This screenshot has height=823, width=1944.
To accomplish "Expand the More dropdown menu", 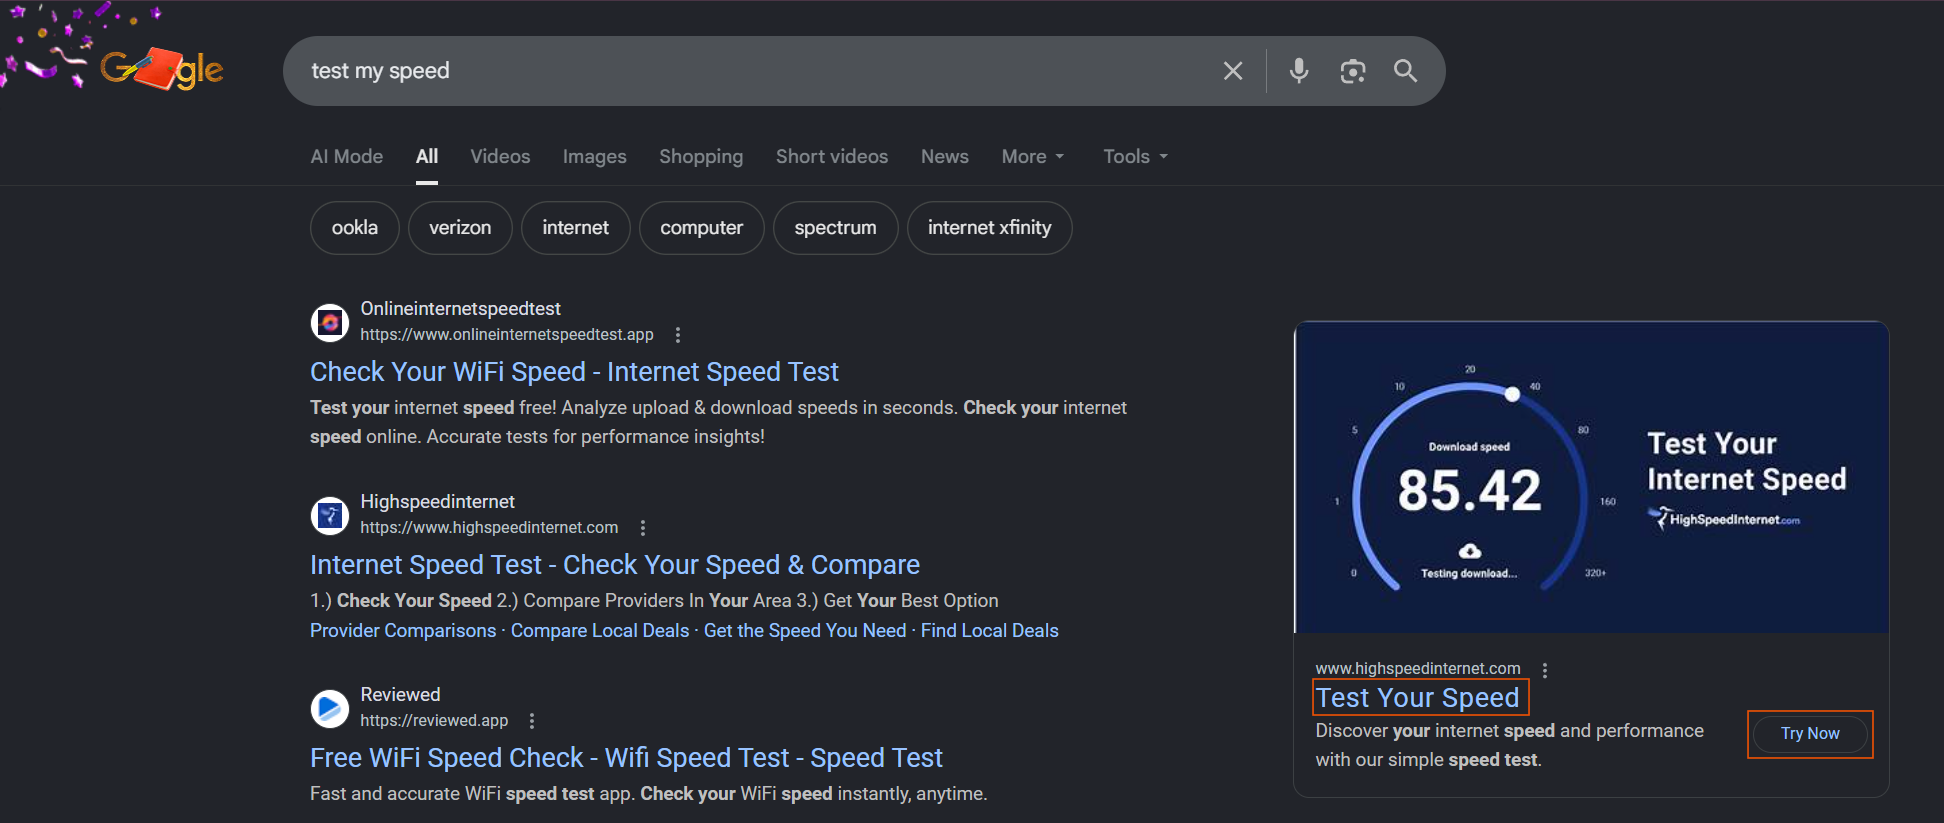I will pos(1033,156).
